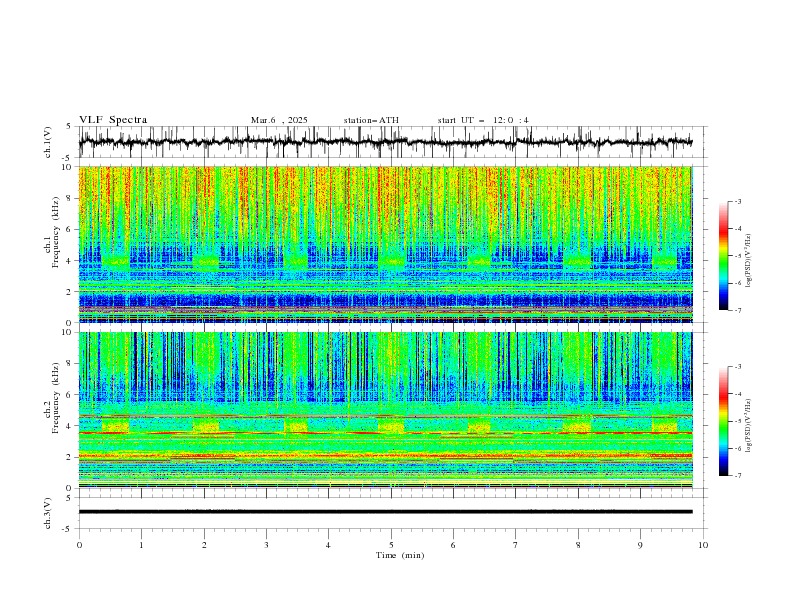Click the "-4" tick on ch.1 colorbar

(738, 229)
